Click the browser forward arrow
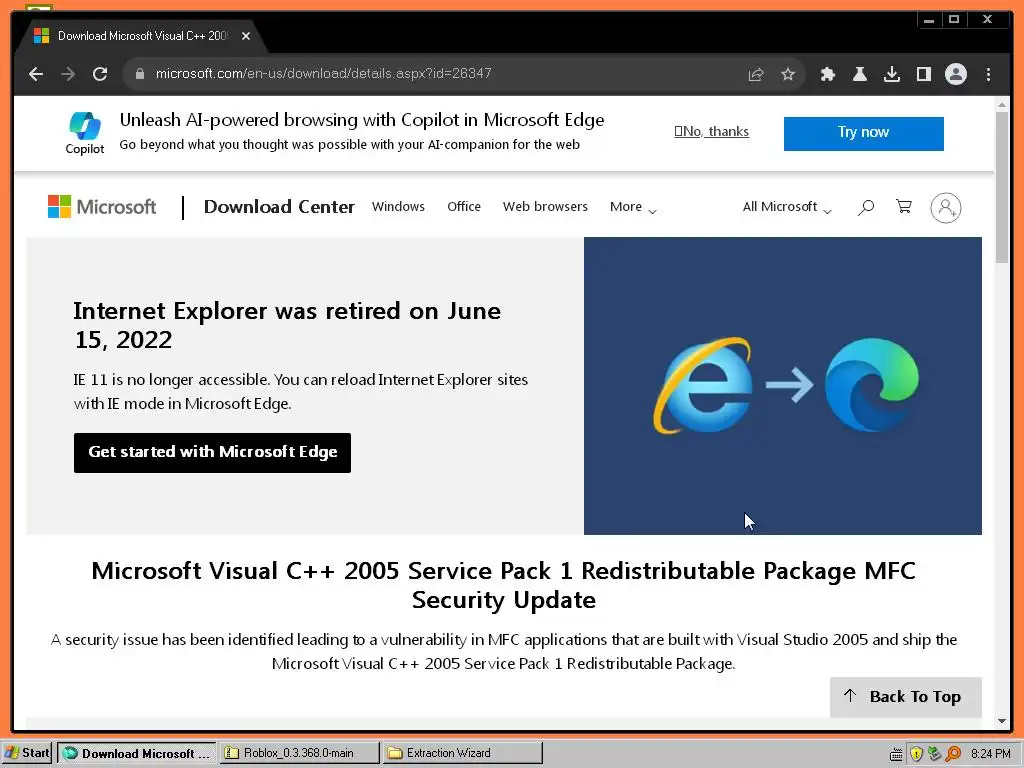 tap(67, 74)
